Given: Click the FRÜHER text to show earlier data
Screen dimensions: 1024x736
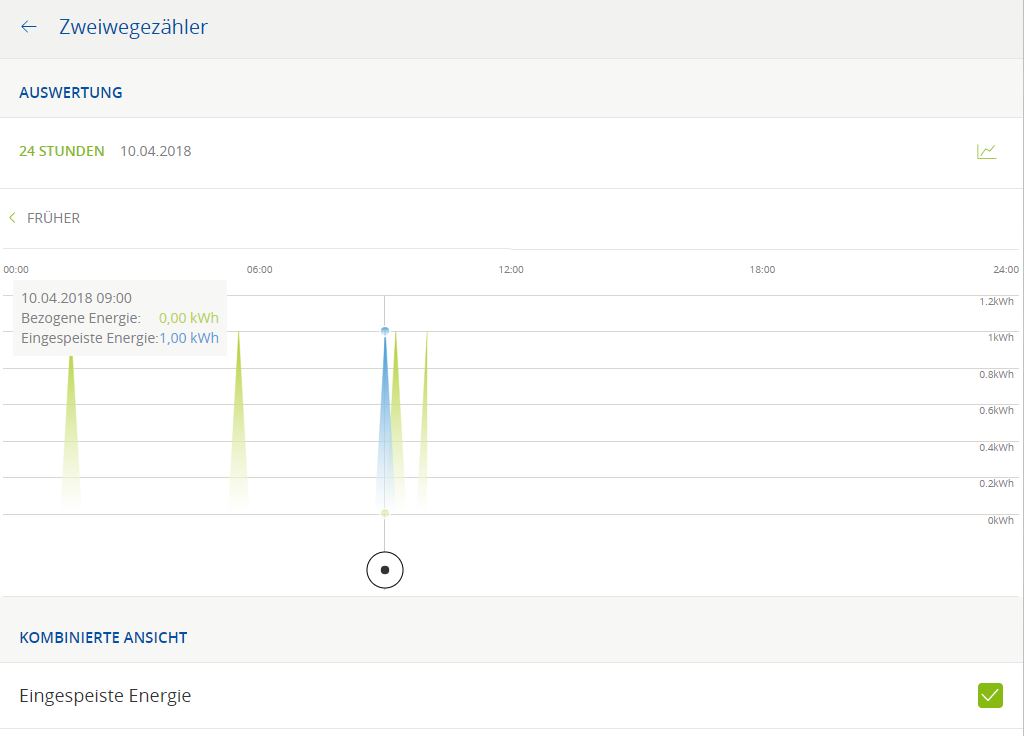Looking at the screenshot, I should (x=53, y=218).
